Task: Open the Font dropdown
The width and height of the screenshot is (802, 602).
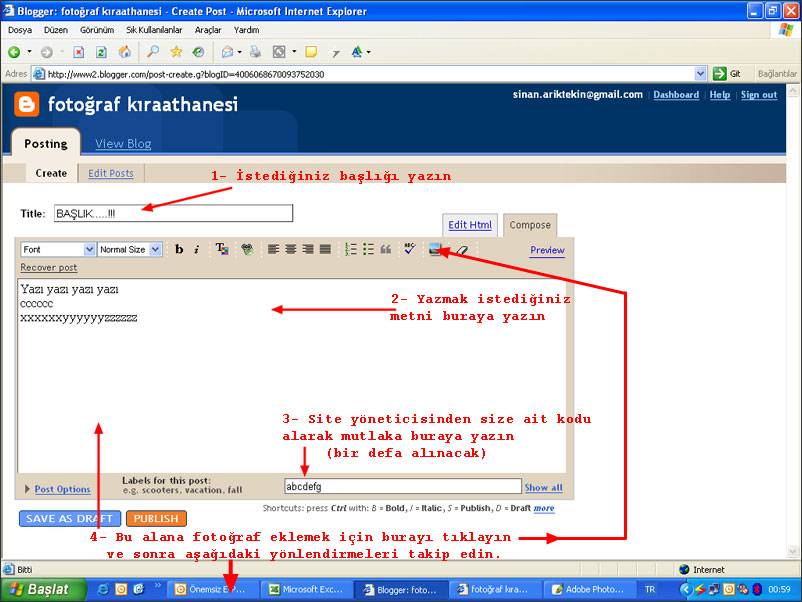Action: [x=58, y=249]
